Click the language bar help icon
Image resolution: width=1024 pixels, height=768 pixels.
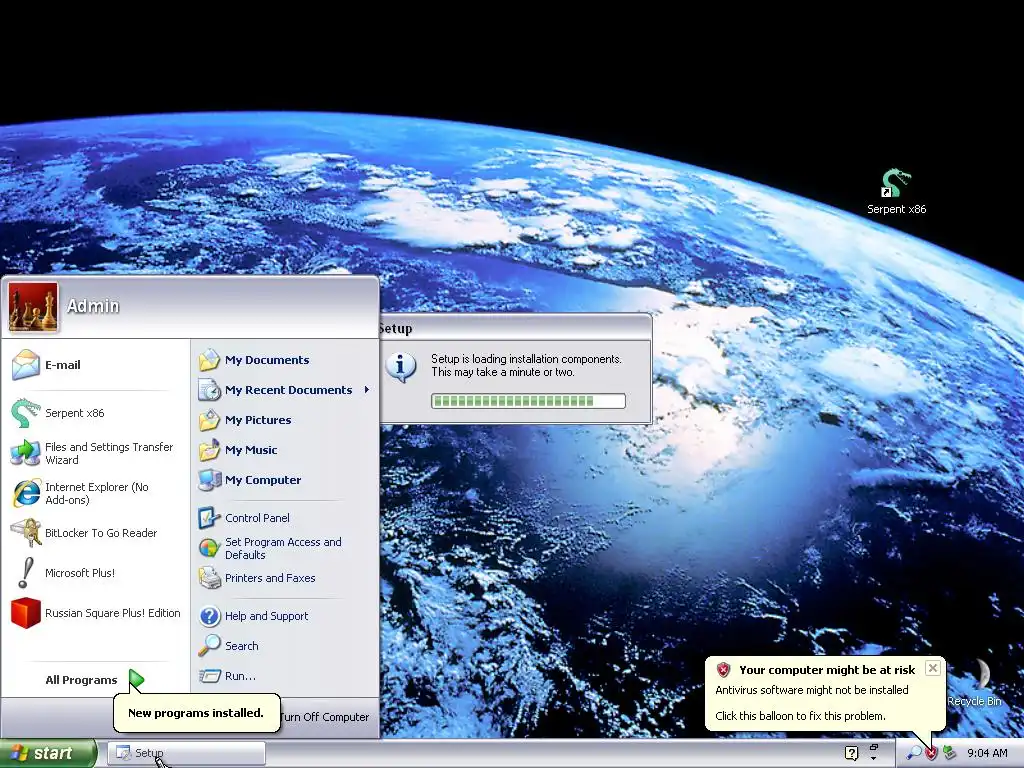(x=852, y=753)
